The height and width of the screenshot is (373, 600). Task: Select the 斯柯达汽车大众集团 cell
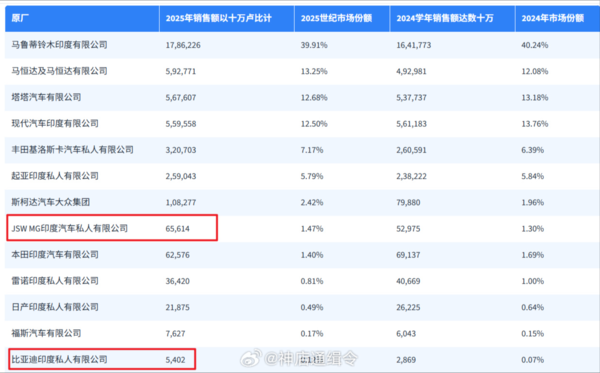[x=51, y=202]
